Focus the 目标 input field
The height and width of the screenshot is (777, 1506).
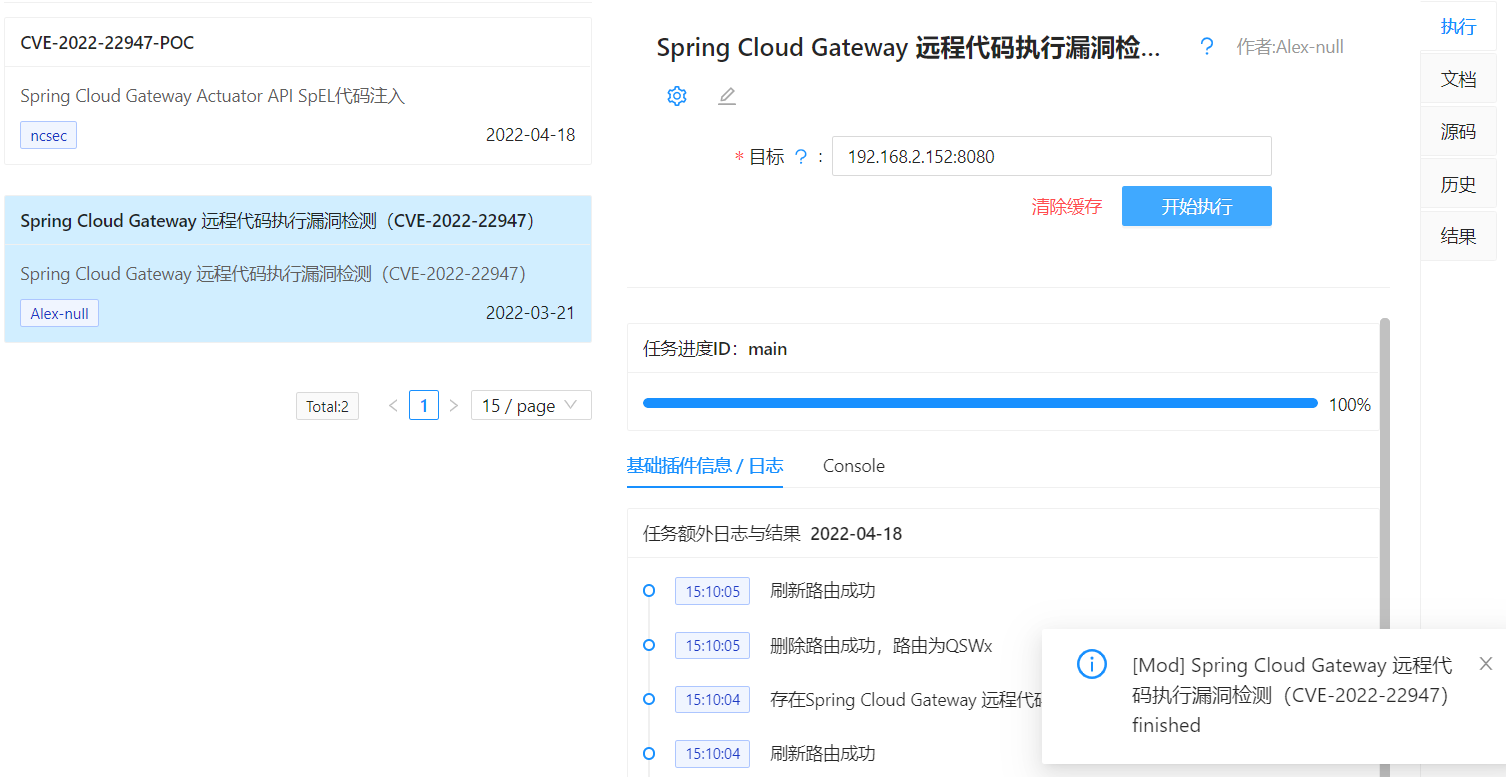point(1052,156)
